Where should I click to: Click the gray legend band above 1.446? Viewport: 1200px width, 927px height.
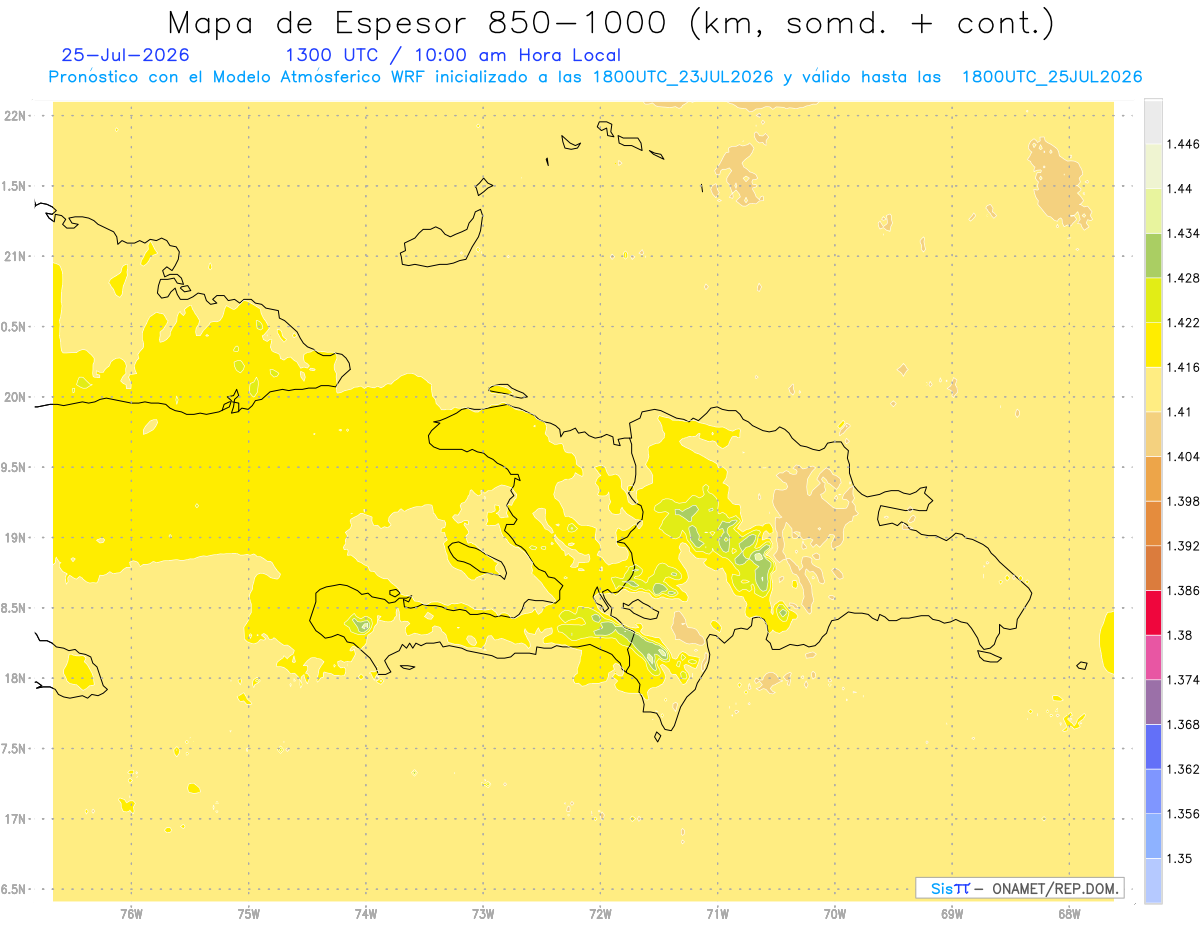click(1152, 121)
